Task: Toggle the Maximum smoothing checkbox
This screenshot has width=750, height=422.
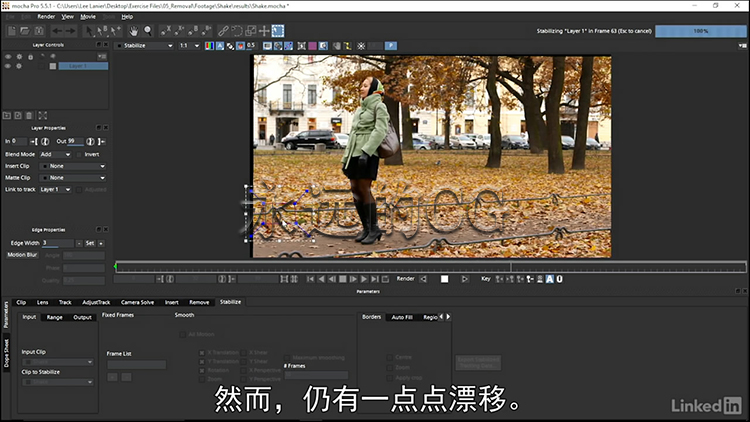Action: [x=287, y=357]
